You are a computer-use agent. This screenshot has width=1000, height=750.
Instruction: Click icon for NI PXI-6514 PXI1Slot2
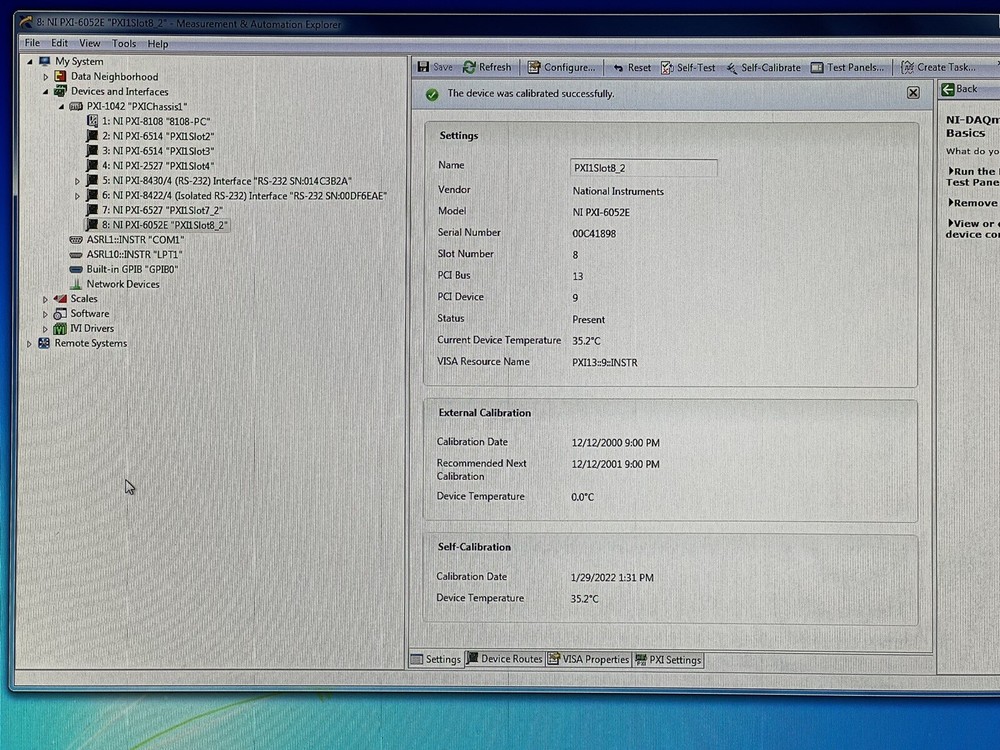coord(92,136)
